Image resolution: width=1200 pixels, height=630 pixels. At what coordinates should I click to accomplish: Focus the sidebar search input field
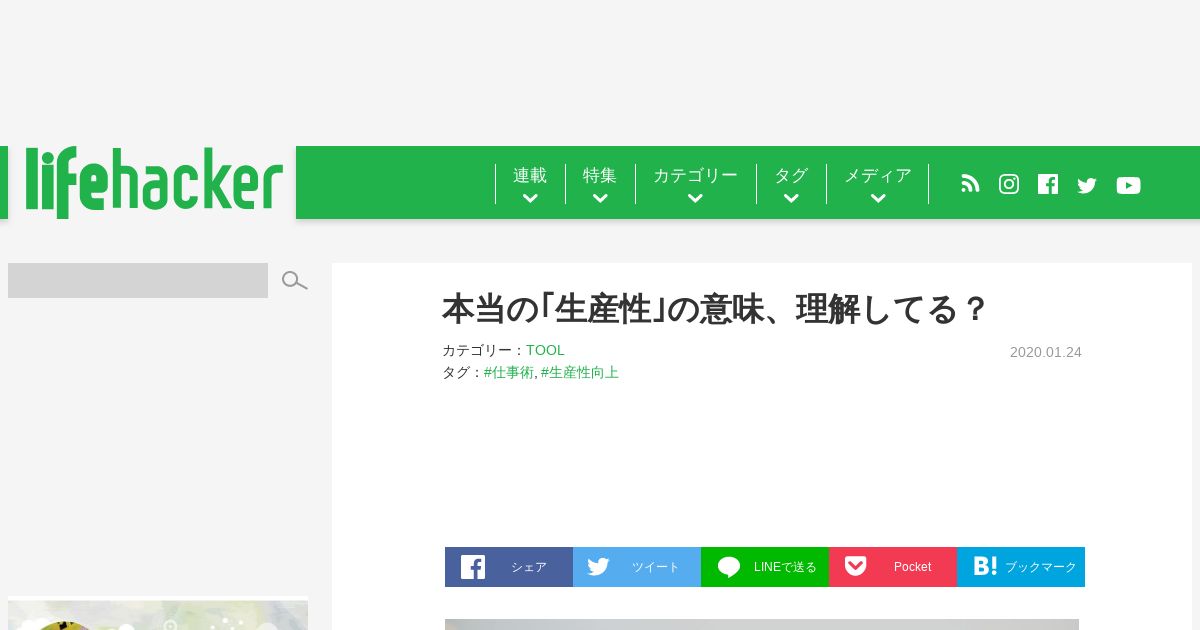pos(138,280)
